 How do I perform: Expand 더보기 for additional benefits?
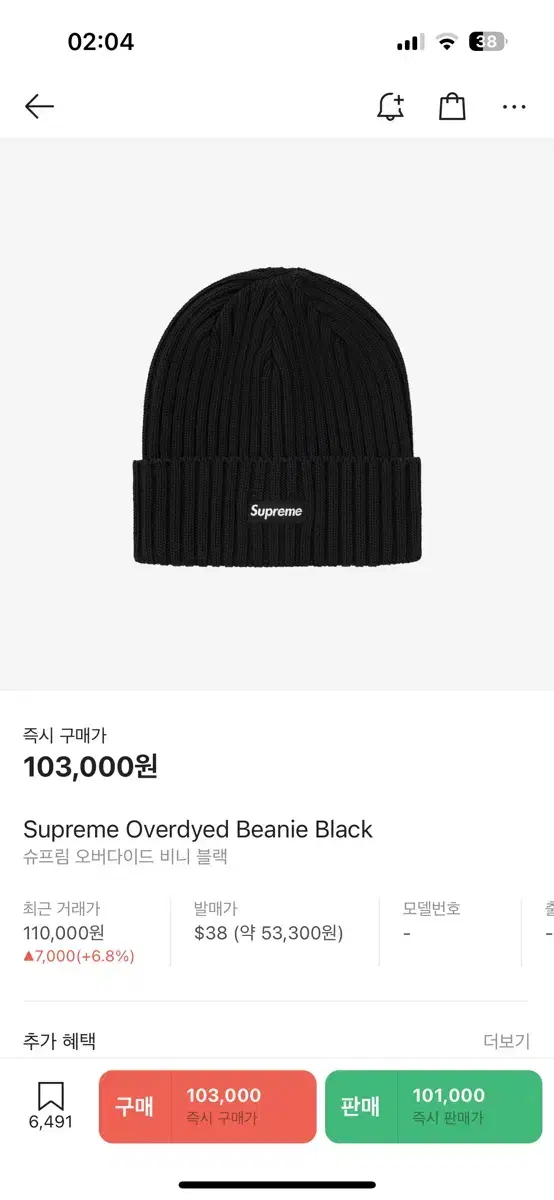pos(505,1040)
